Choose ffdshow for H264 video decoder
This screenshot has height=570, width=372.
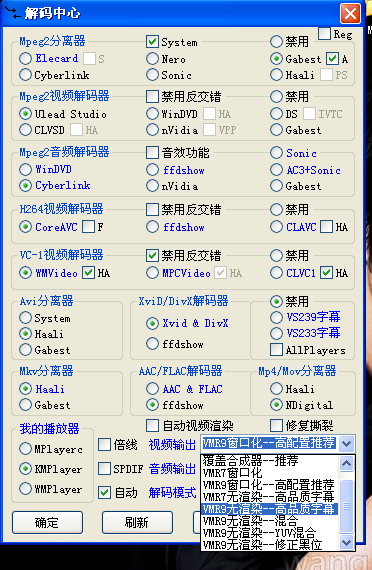pos(152,227)
